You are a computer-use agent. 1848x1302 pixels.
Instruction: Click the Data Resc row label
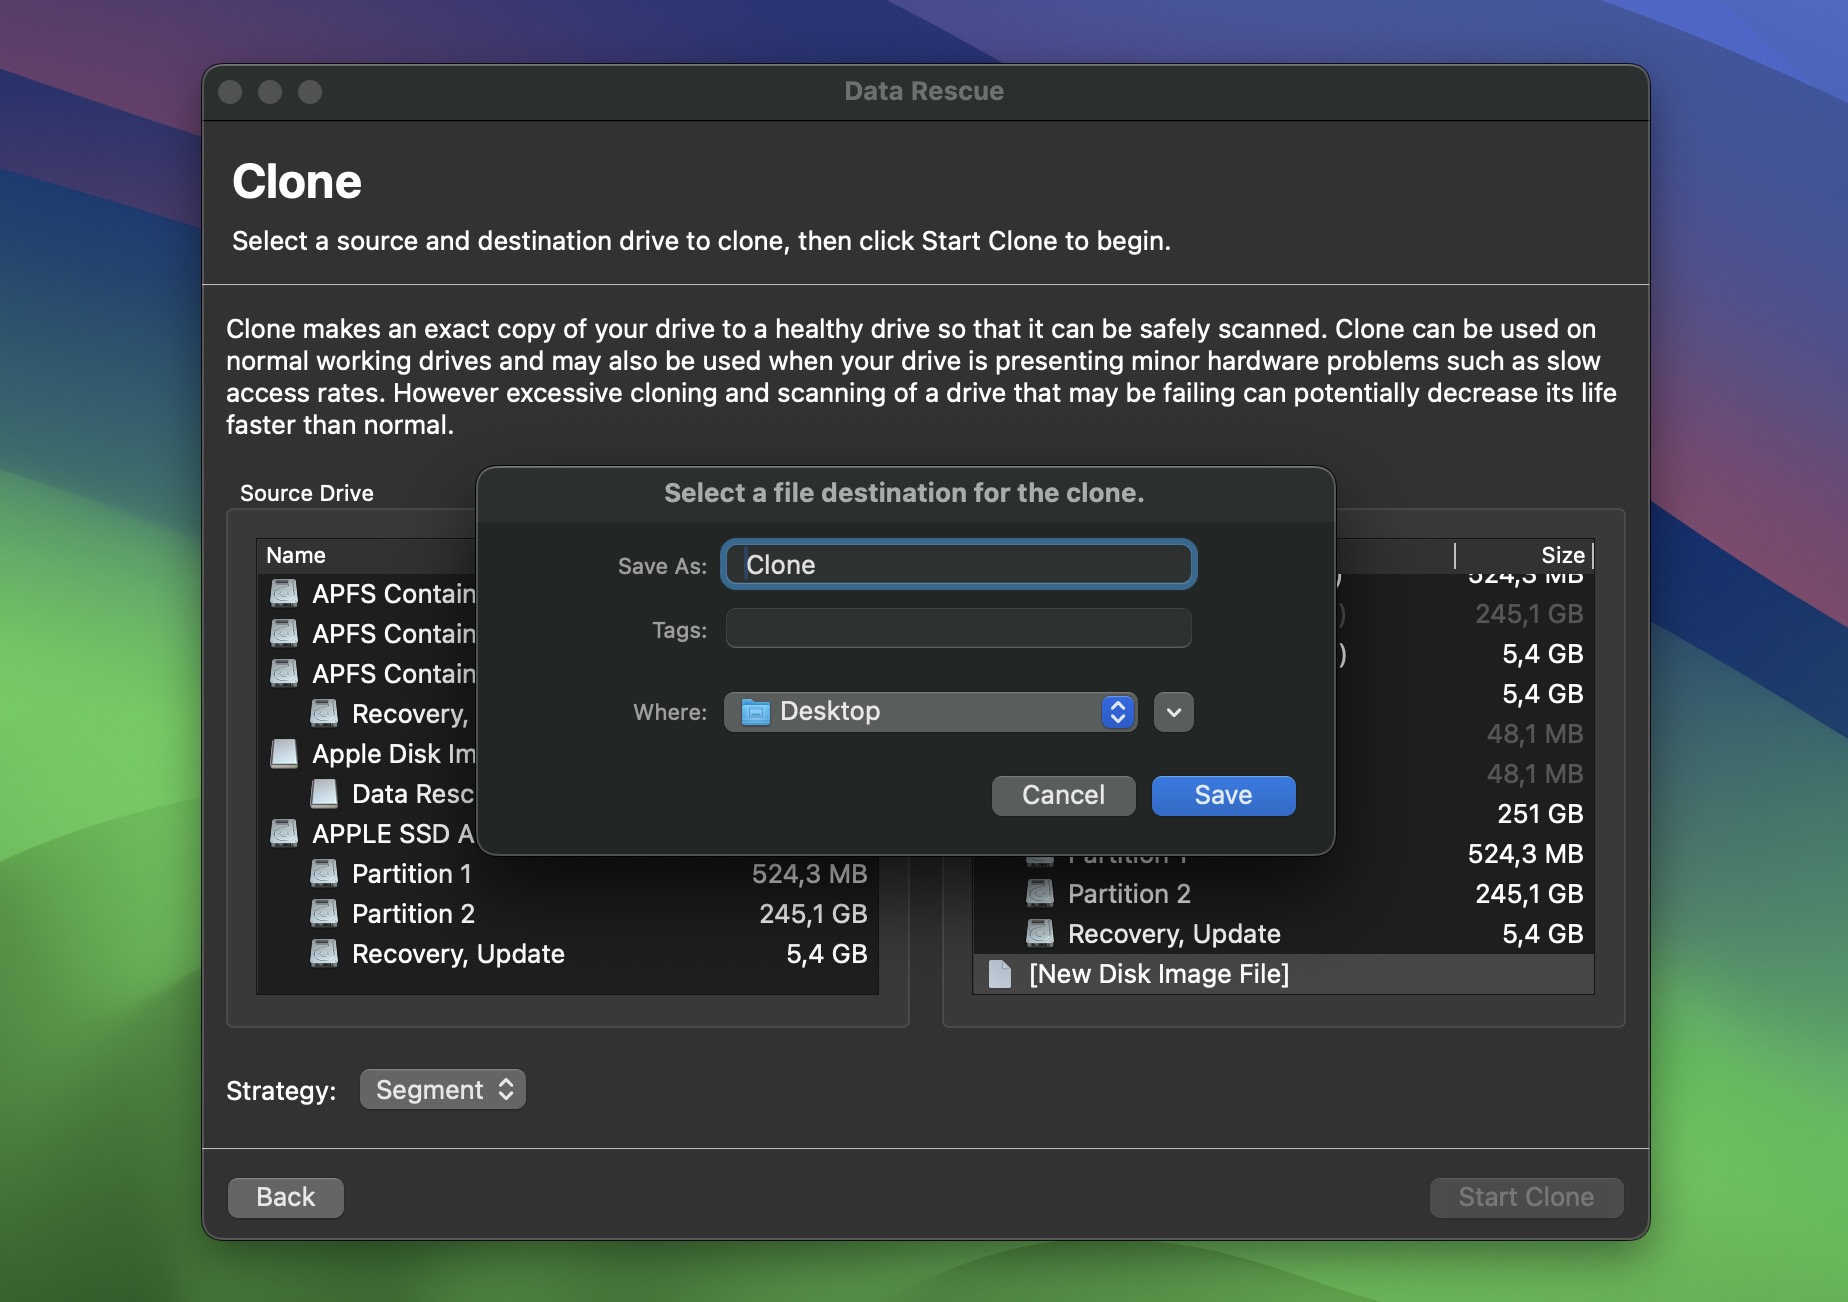(413, 794)
